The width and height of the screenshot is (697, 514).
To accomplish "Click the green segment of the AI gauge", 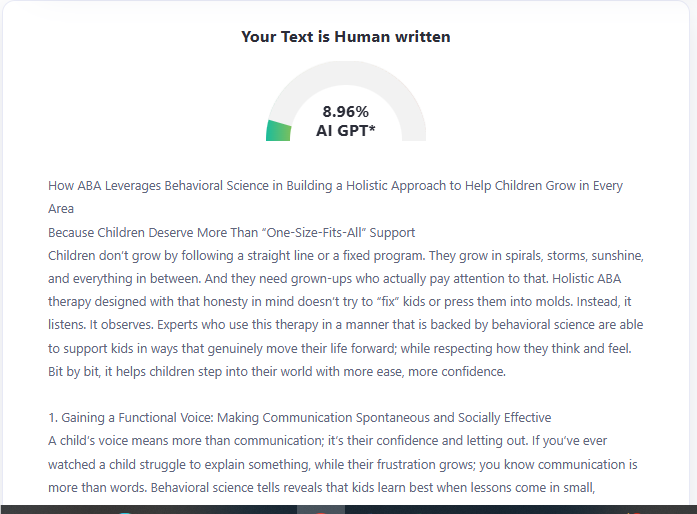I will tap(279, 131).
